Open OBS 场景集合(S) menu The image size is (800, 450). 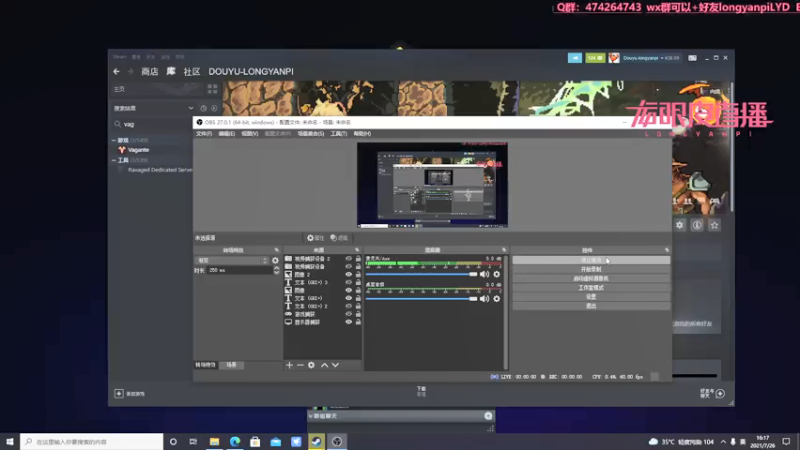coord(311,134)
